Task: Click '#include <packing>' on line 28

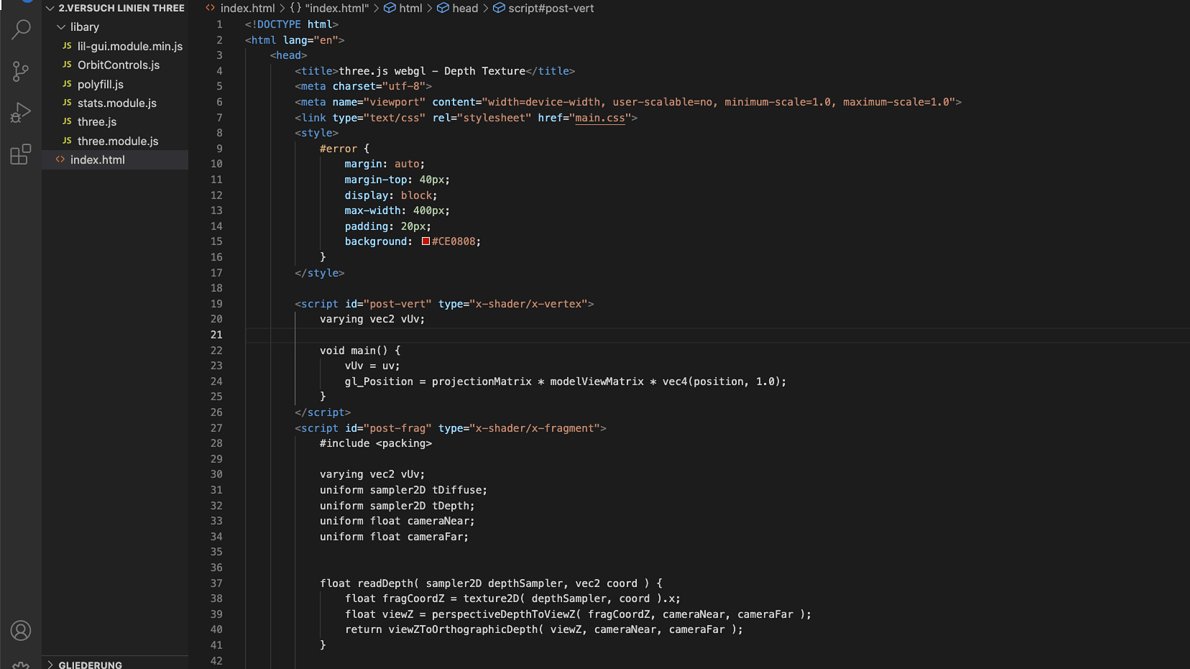Action: (x=376, y=444)
